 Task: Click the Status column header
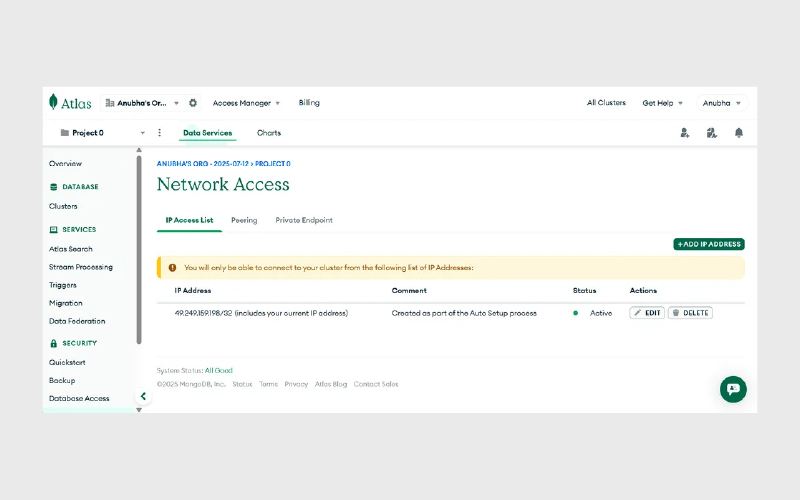tap(585, 290)
